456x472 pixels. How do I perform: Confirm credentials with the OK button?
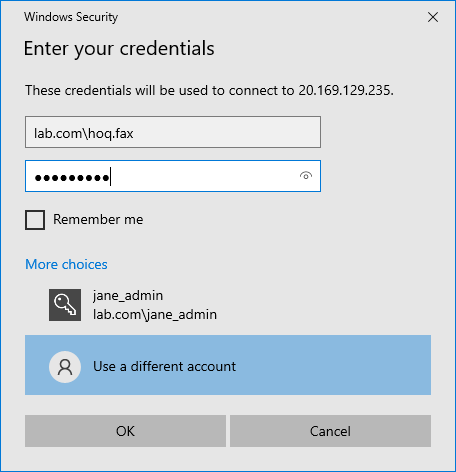click(125, 431)
